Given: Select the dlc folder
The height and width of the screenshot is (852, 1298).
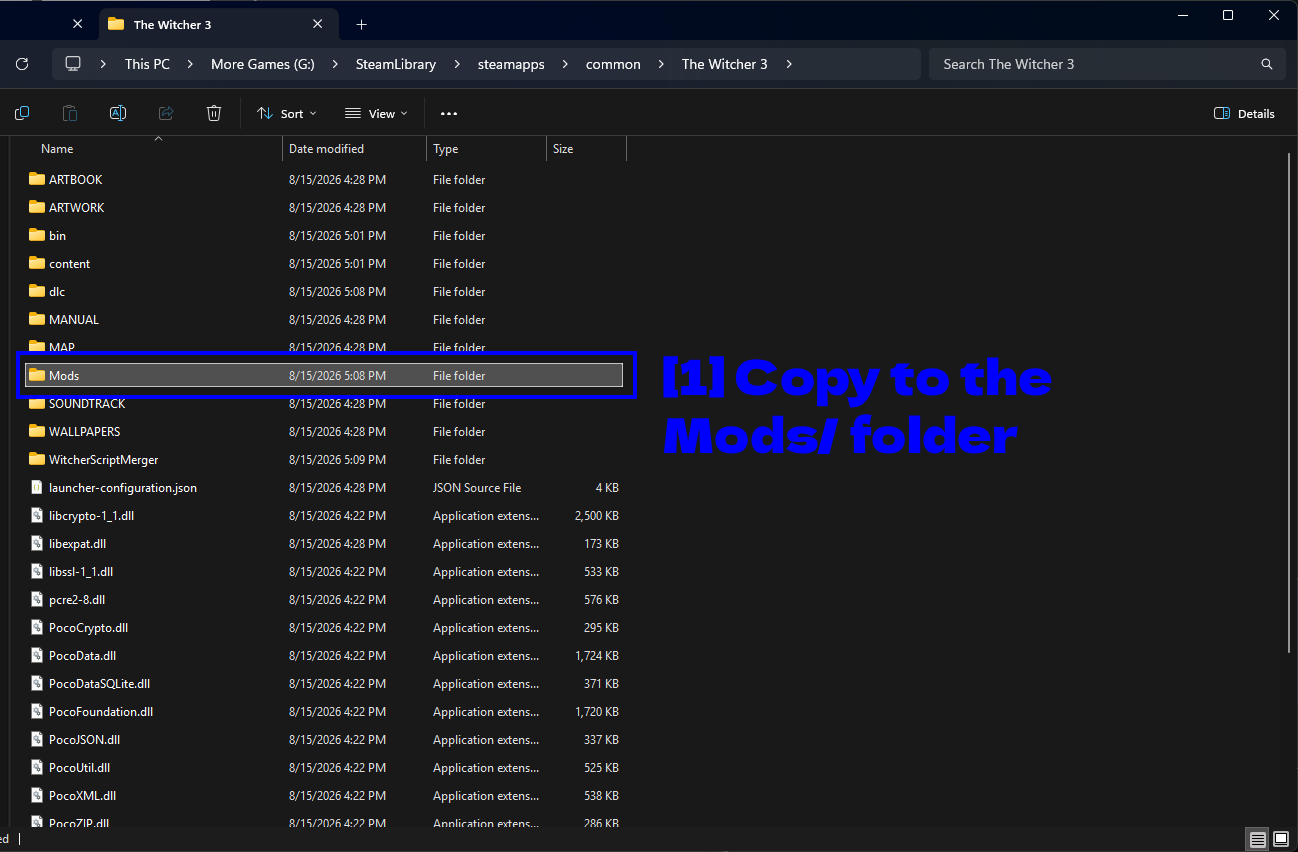Looking at the screenshot, I should 325,292.
